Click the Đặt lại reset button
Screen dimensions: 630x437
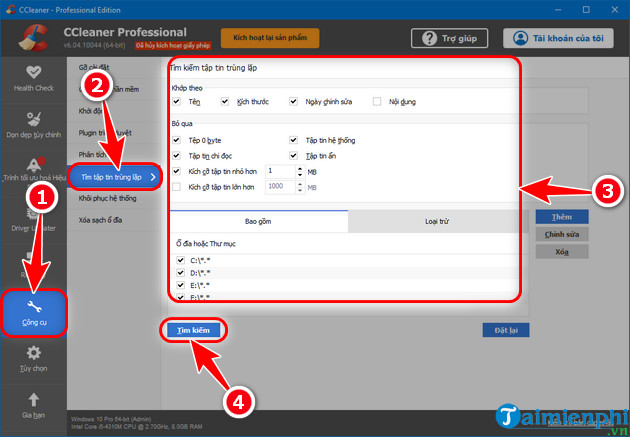click(506, 330)
